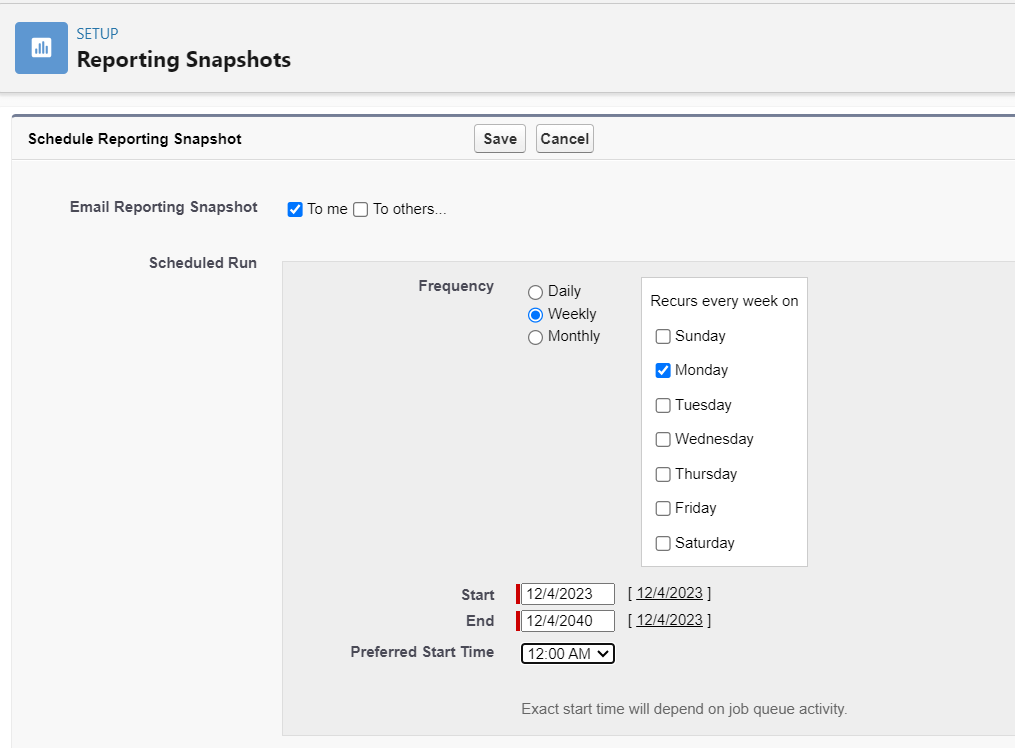Enable the 'To others...' checkbox
The height and width of the screenshot is (748, 1015).
pyautogui.click(x=361, y=209)
